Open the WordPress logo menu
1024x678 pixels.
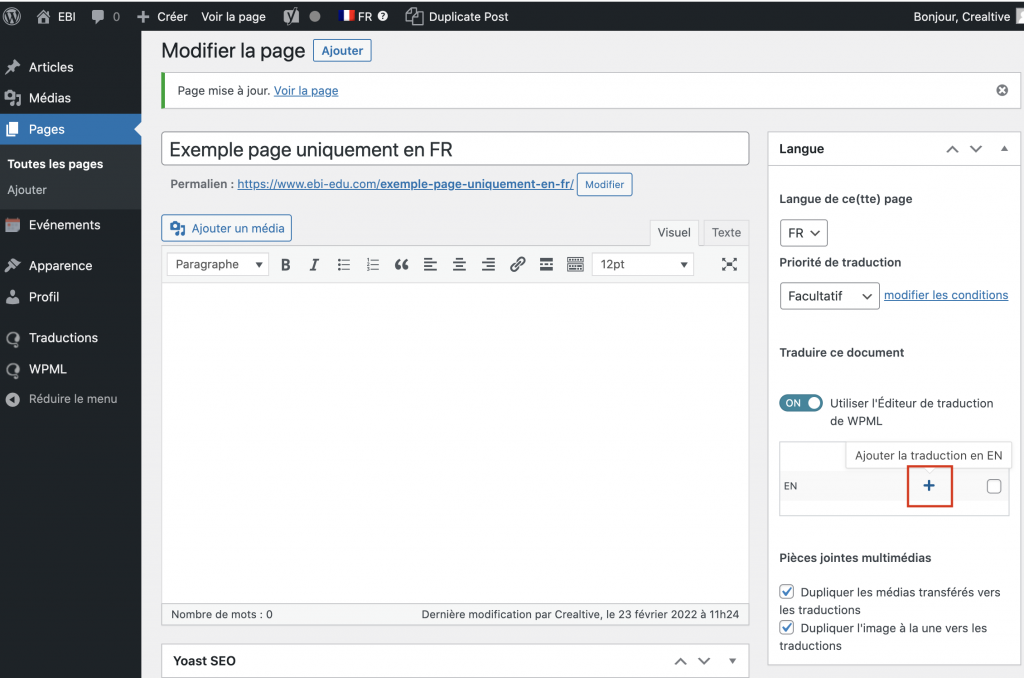[x=12, y=16]
